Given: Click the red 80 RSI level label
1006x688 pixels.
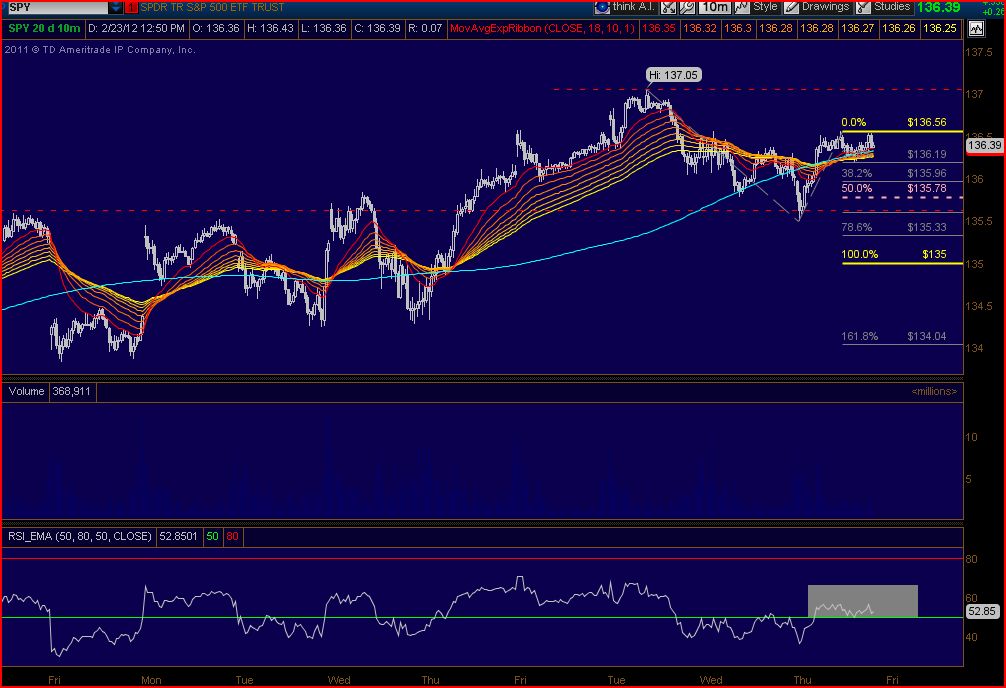Looking at the screenshot, I should click(x=232, y=537).
